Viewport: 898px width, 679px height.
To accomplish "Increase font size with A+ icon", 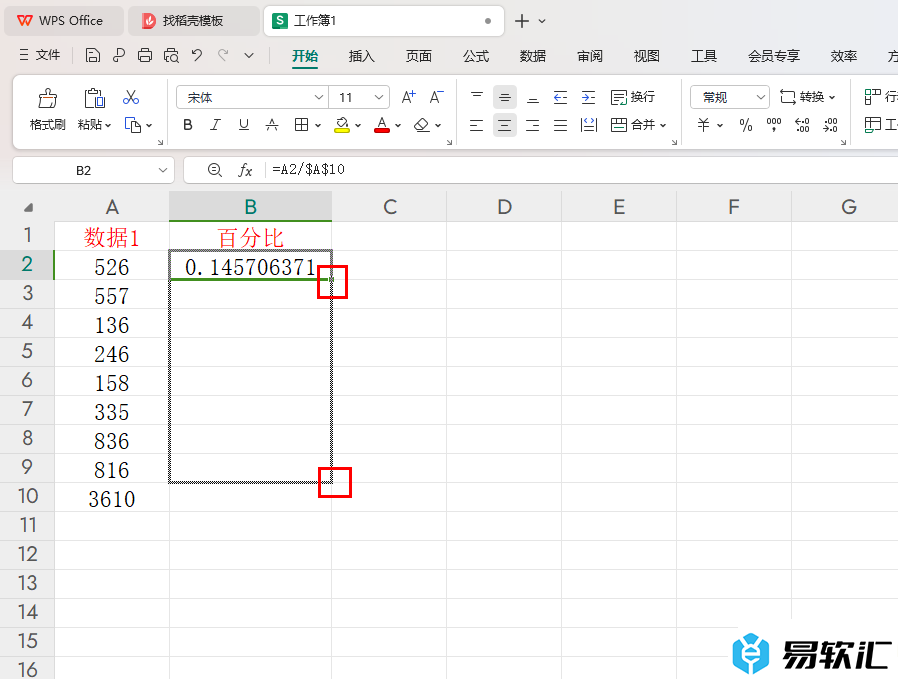I will 408,97.
